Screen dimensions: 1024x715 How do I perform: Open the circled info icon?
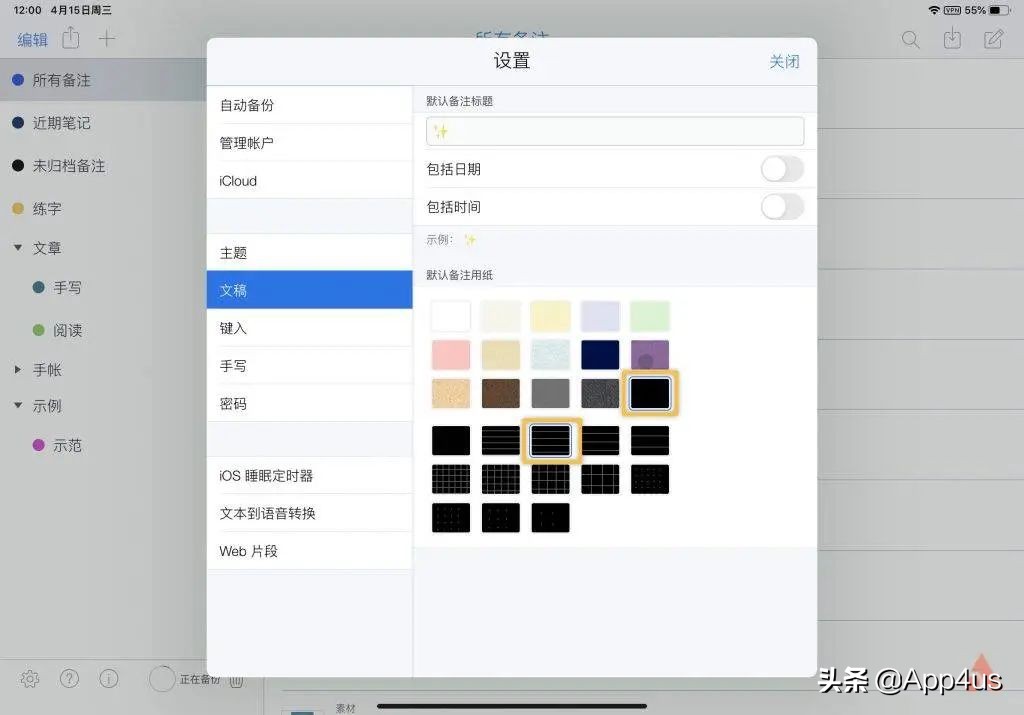coord(108,679)
